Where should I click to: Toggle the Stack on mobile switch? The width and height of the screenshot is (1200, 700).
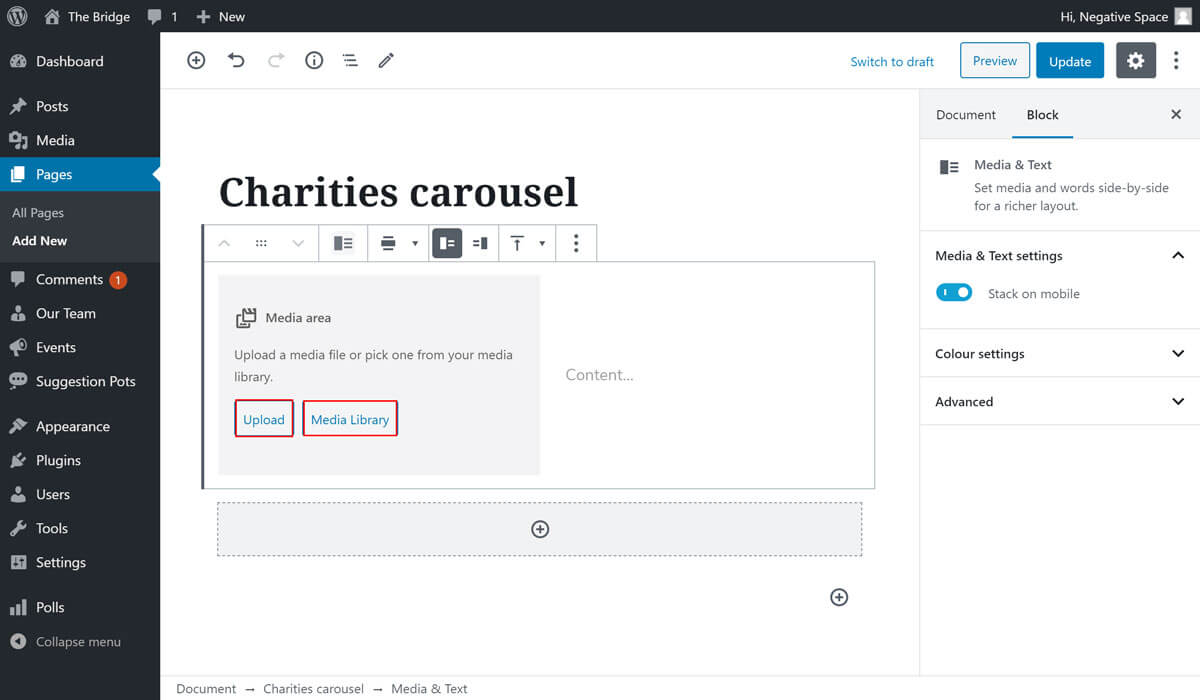(954, 293)
